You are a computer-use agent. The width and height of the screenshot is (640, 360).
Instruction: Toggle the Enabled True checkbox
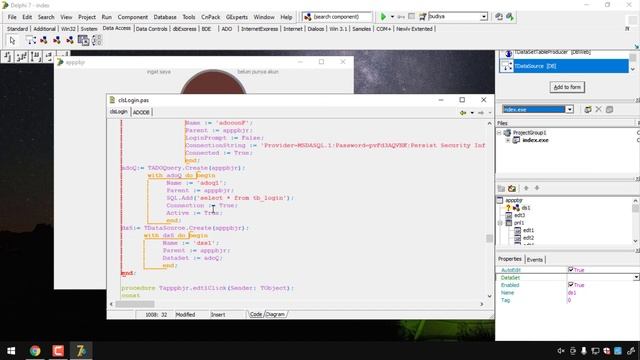click(571, 284)
